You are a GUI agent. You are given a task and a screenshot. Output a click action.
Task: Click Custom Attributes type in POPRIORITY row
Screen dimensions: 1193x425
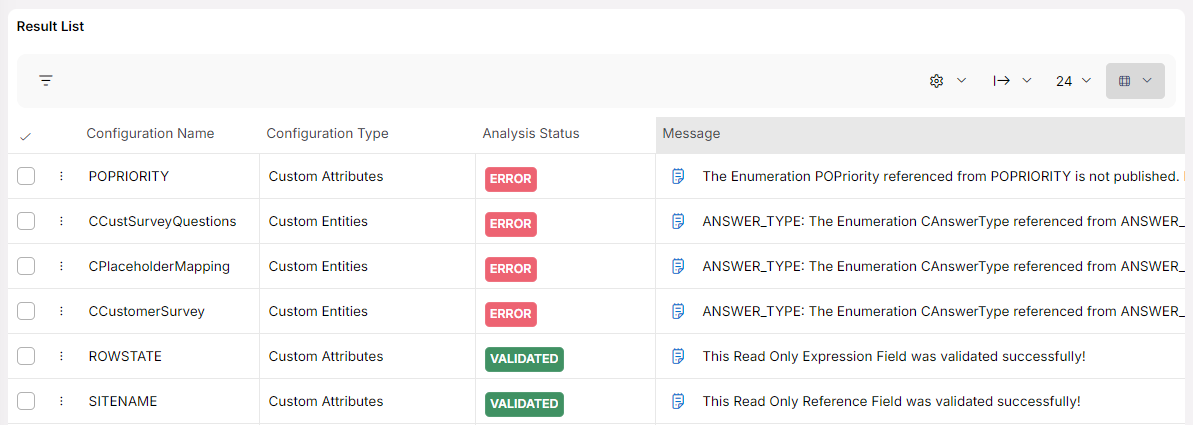pyautogui.click(x=326, y=176)
